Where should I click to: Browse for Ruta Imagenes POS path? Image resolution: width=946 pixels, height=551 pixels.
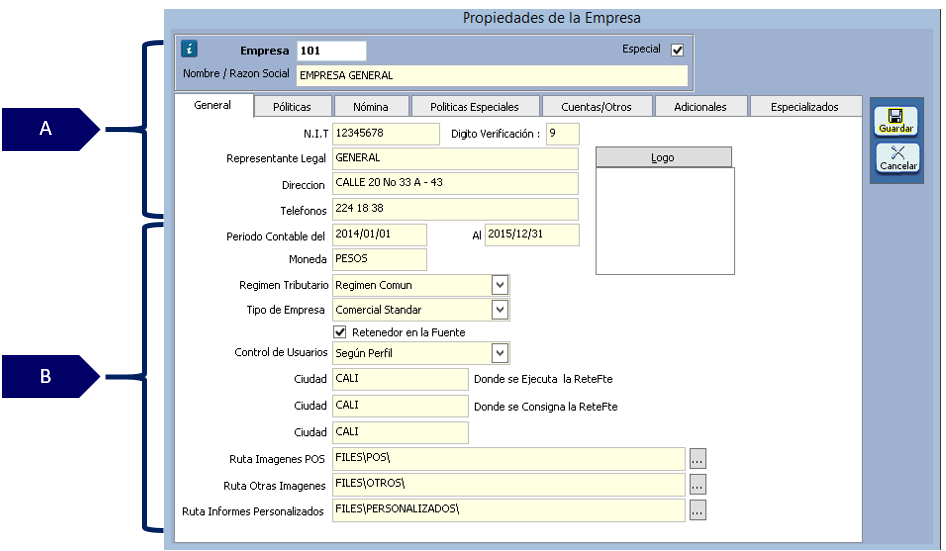pos(697,459)
